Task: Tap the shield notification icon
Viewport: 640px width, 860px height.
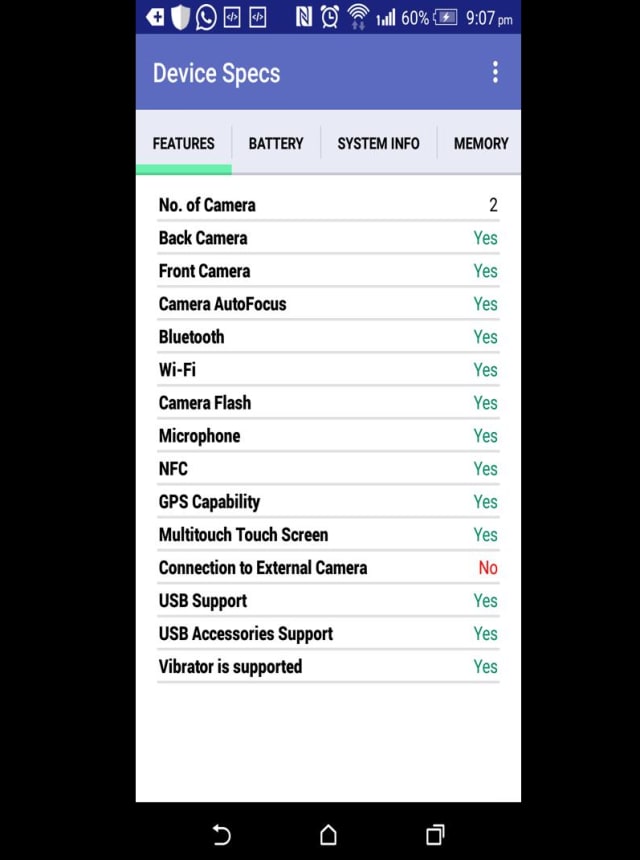Action: point(181,17)
